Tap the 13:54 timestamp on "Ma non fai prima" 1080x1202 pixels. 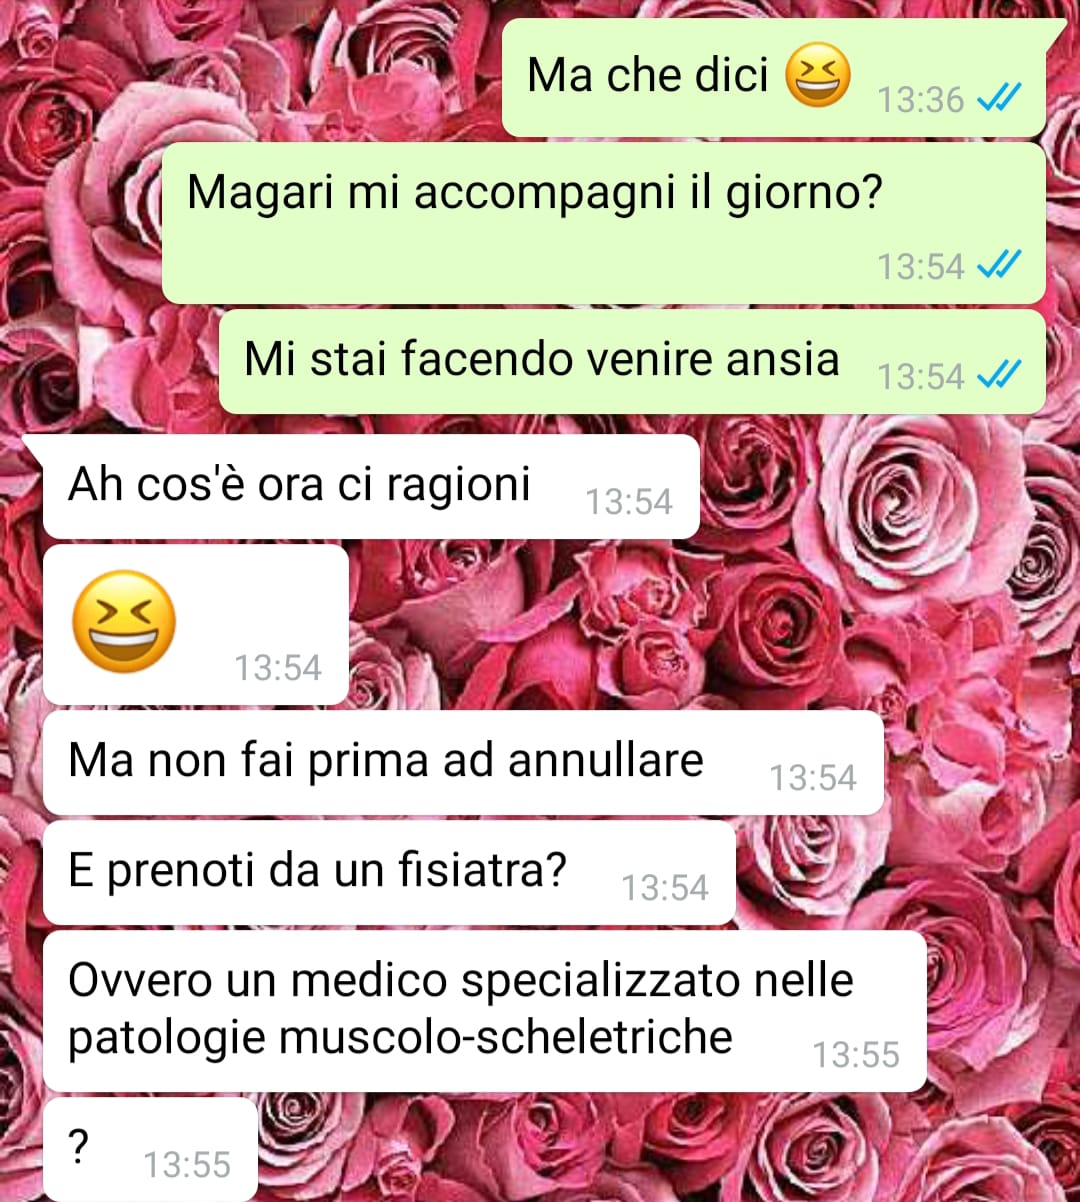click(813, 778)
